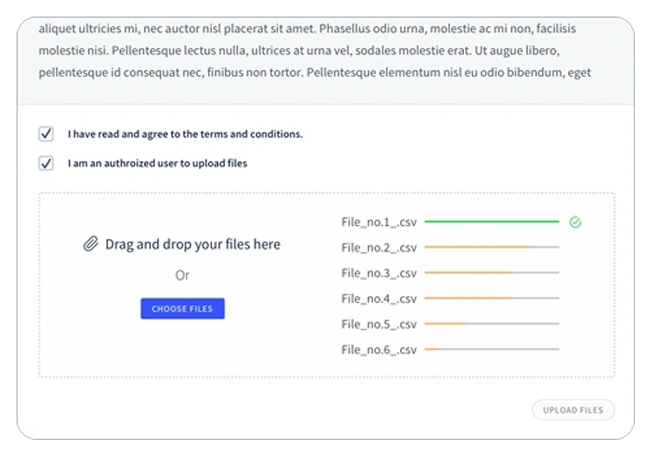Click the File_no.4_.csv progress bar

[492, 298]
